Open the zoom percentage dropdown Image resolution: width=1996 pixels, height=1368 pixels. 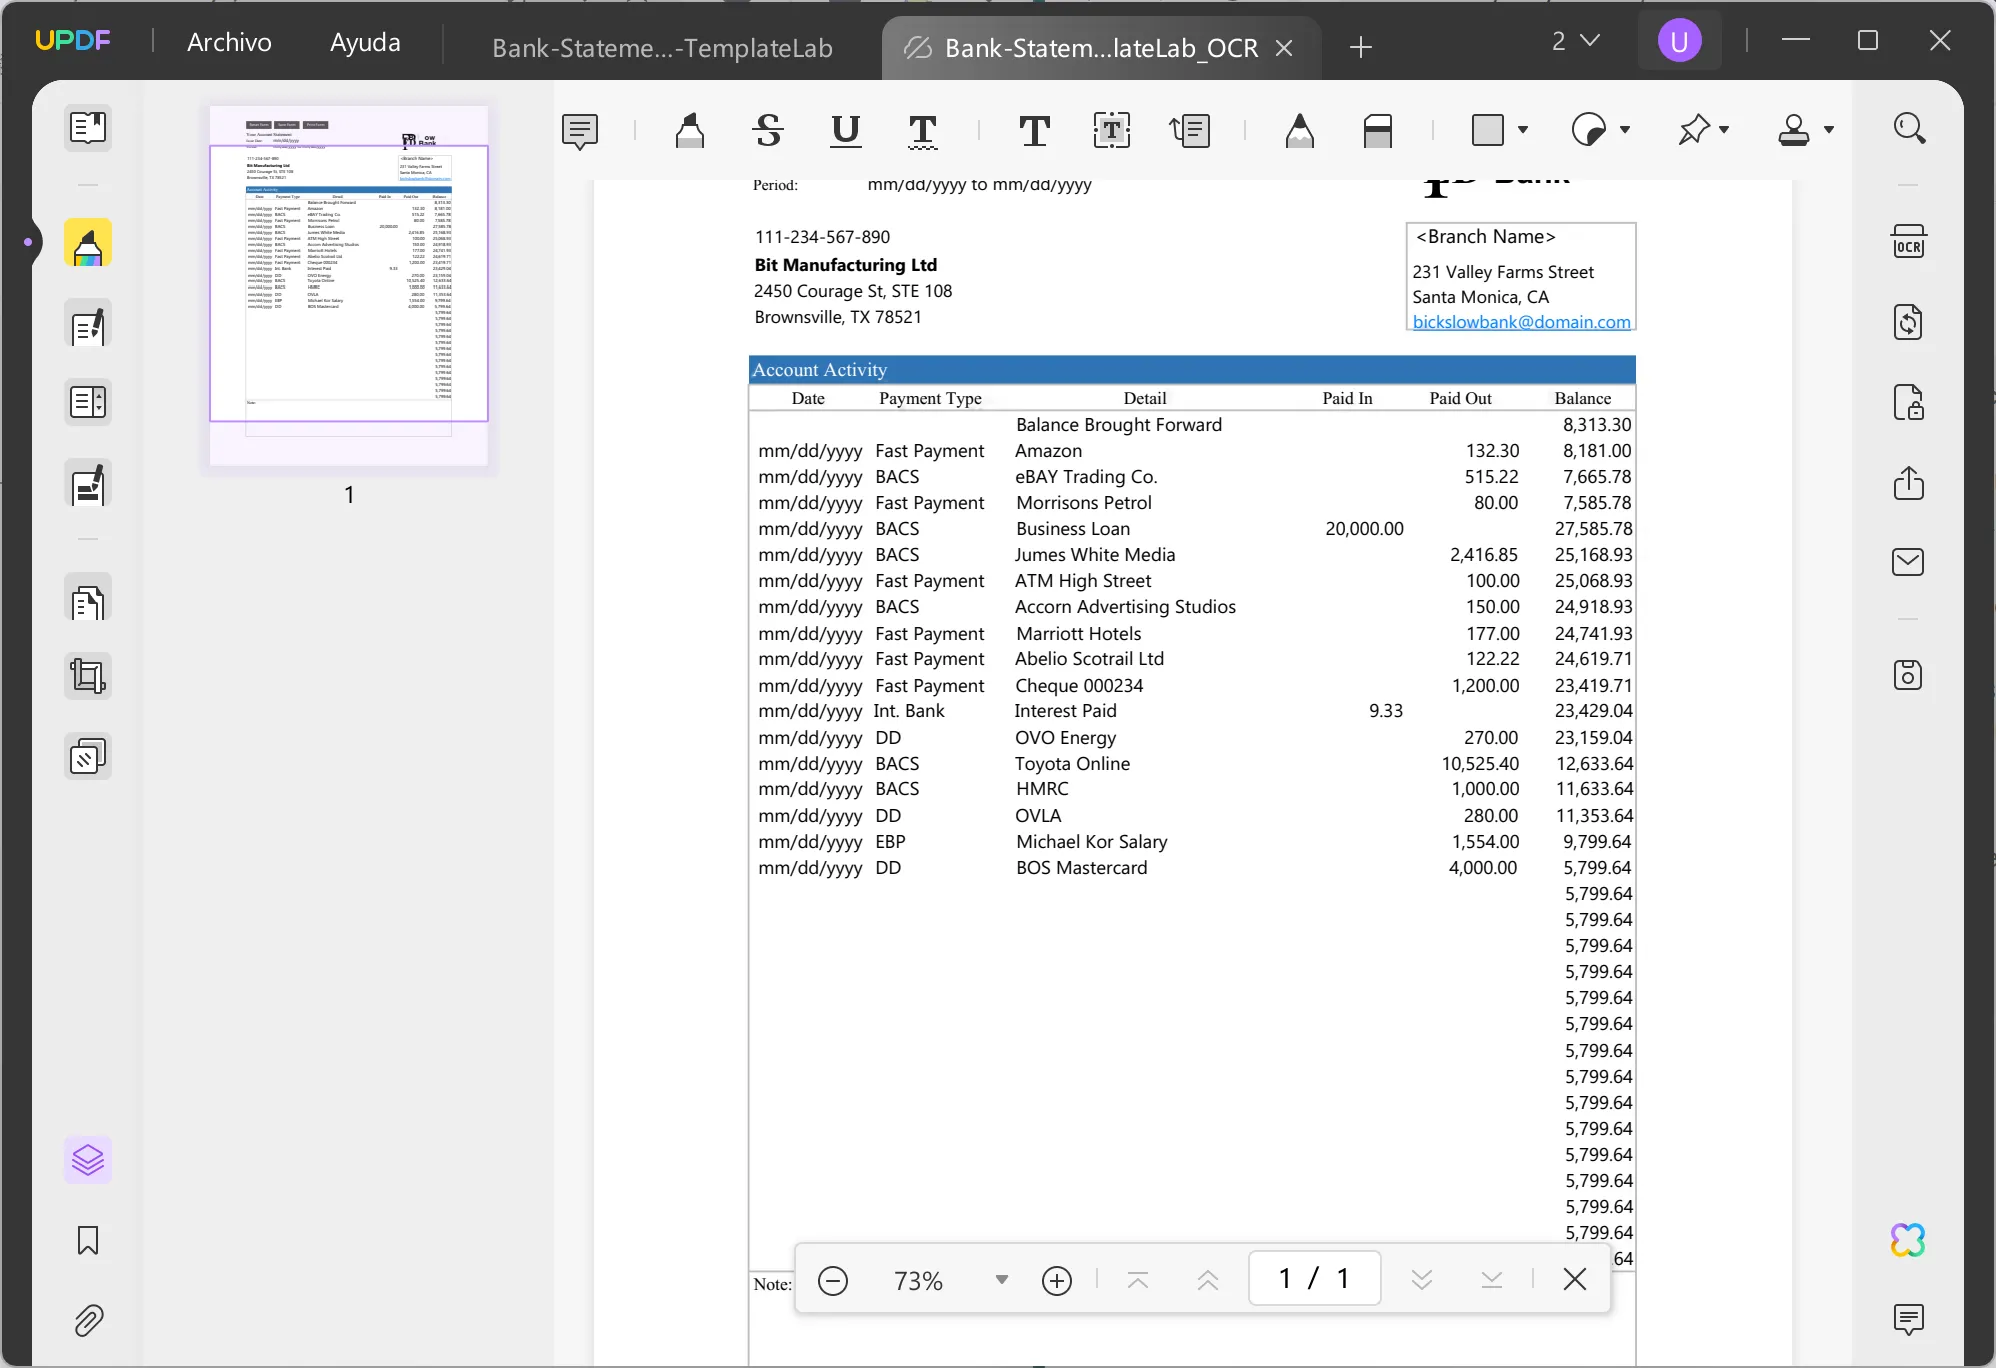tap(1001, 1280)
